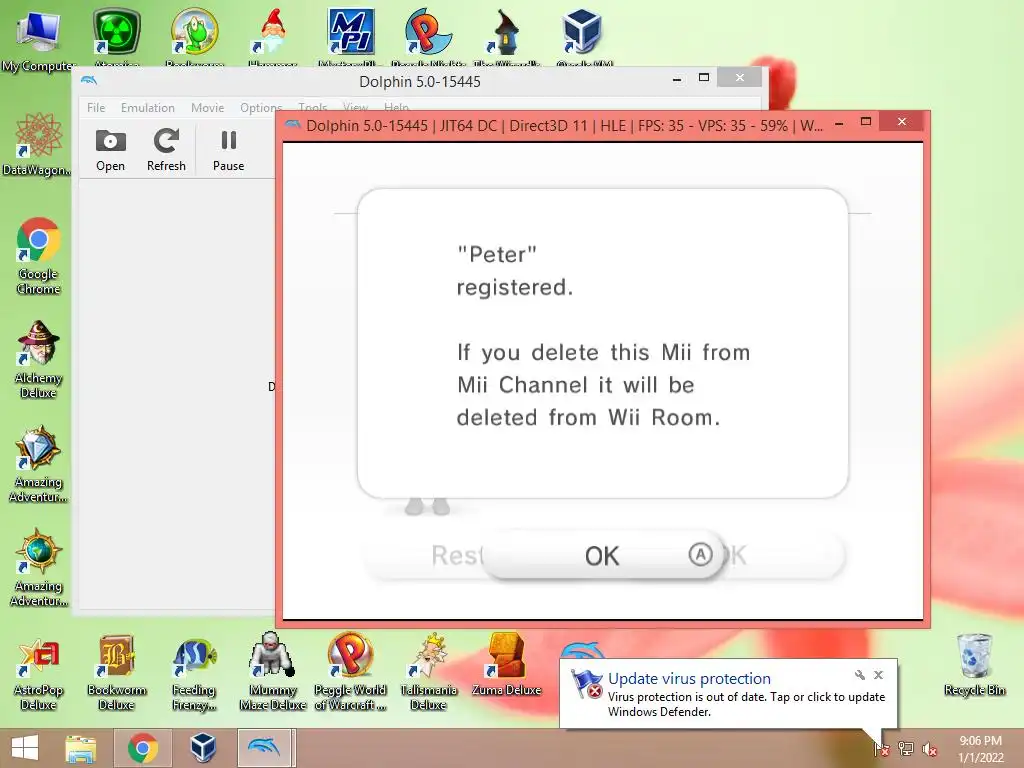The width and height of the screenshot is (1024, 768).
Task: Open VirtualBox from the taskbar
Action: (203, 748)
